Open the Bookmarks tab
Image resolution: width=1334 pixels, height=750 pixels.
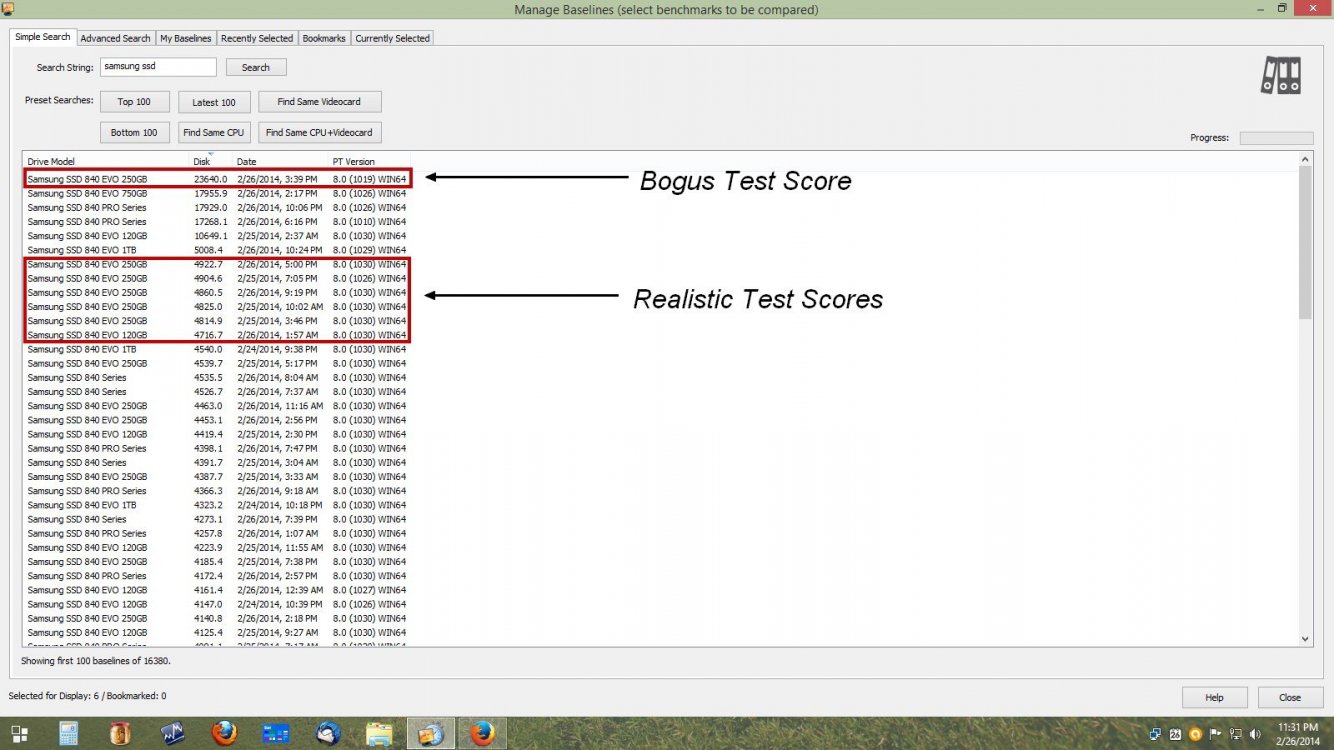coord(324,38)
